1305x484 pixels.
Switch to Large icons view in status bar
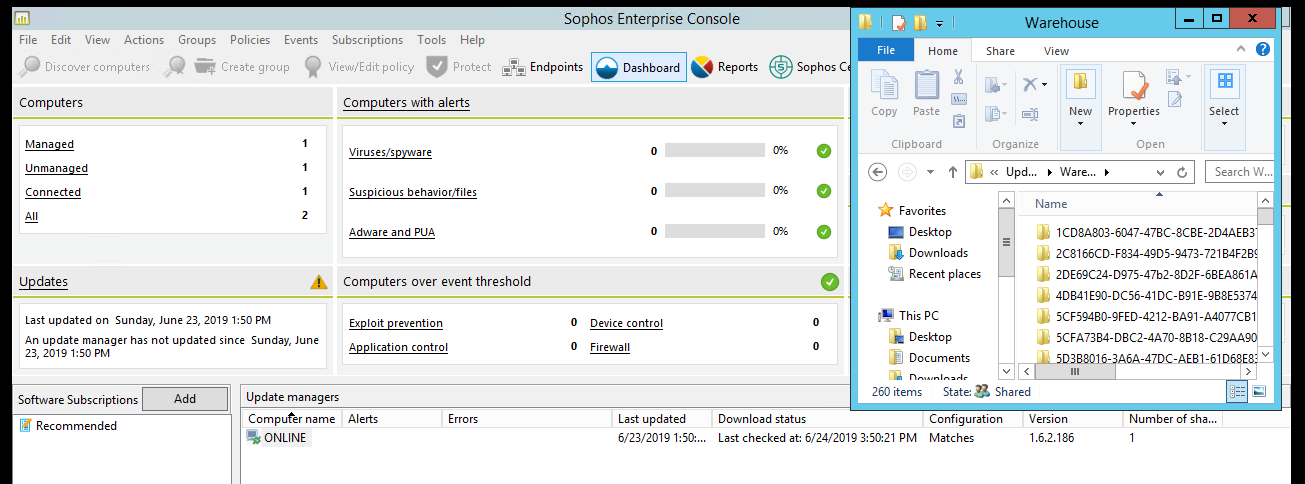[1259, 392]
